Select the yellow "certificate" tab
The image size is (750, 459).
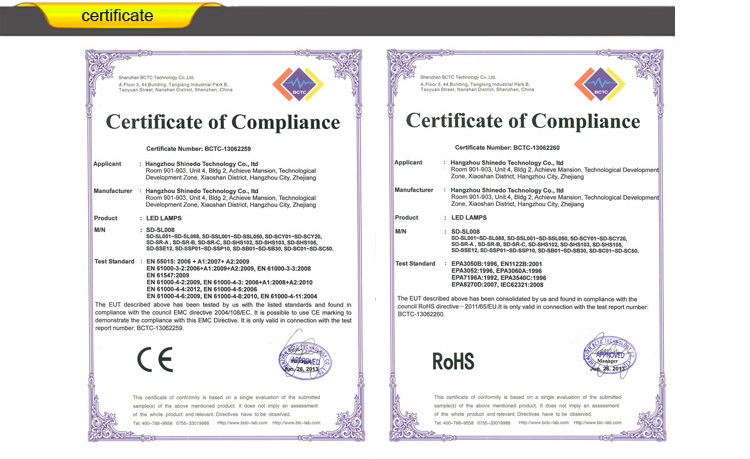(118, 15)
